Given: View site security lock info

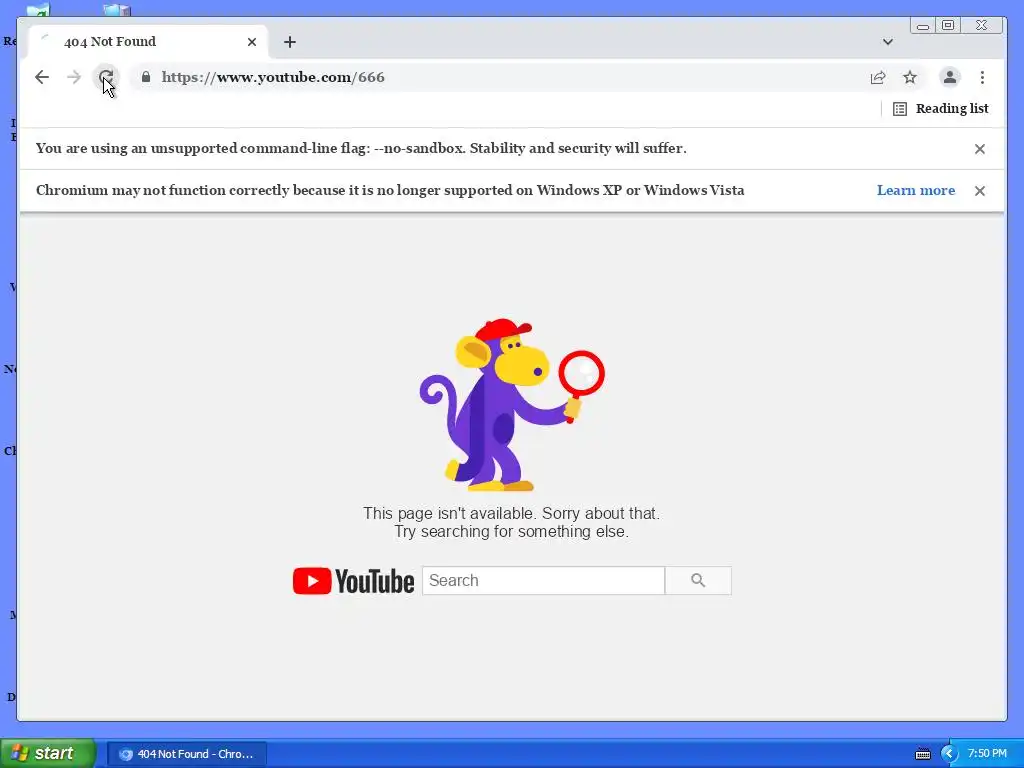Looking at the screenshot, I should 146,77.
